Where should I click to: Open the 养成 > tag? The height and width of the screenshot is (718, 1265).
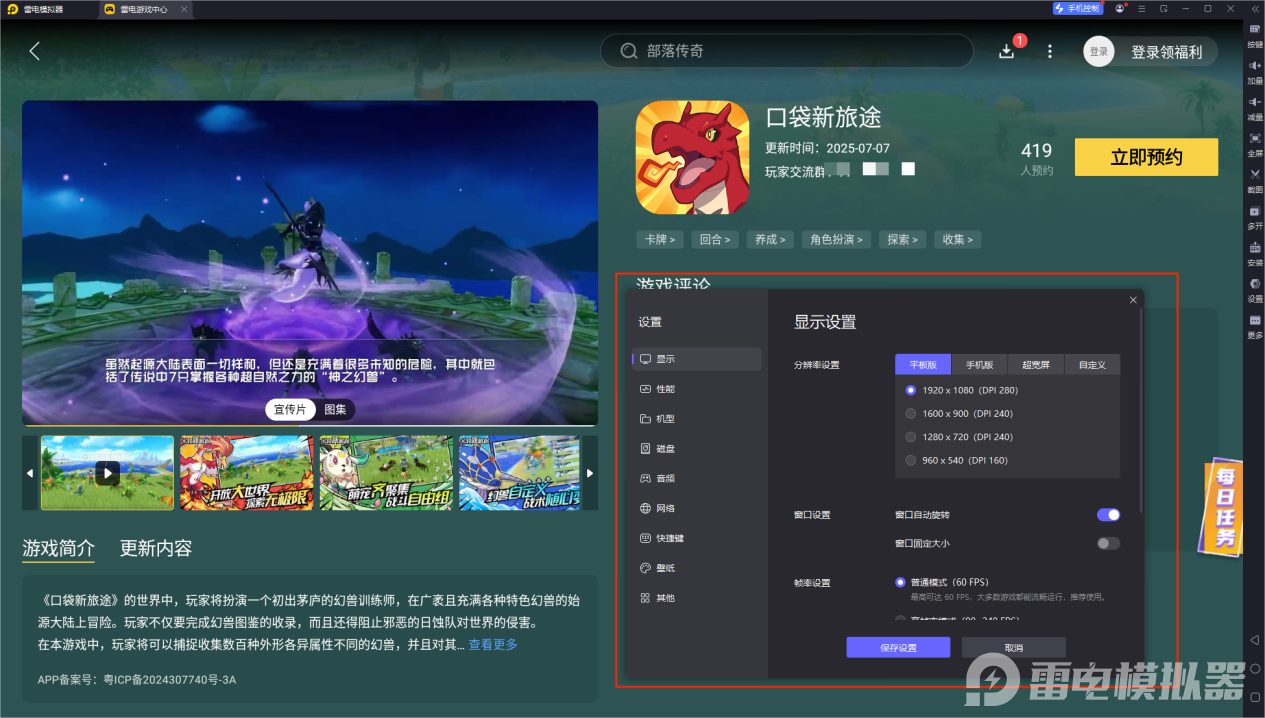(770, 240)
